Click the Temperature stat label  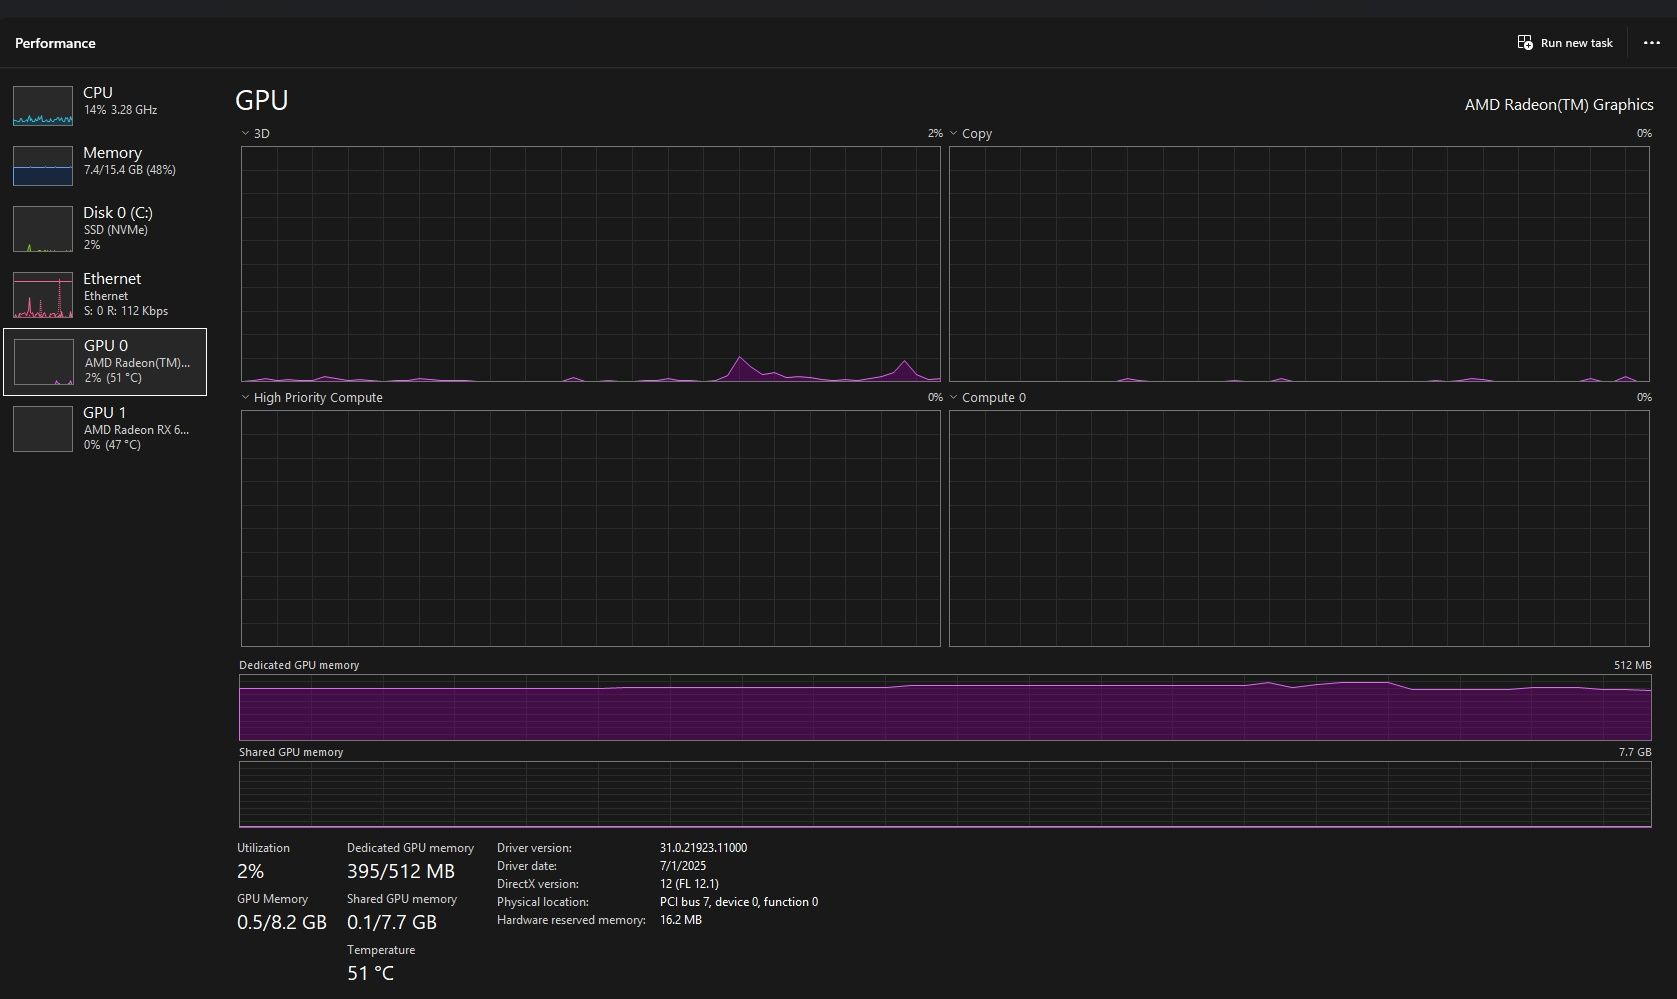381,950
